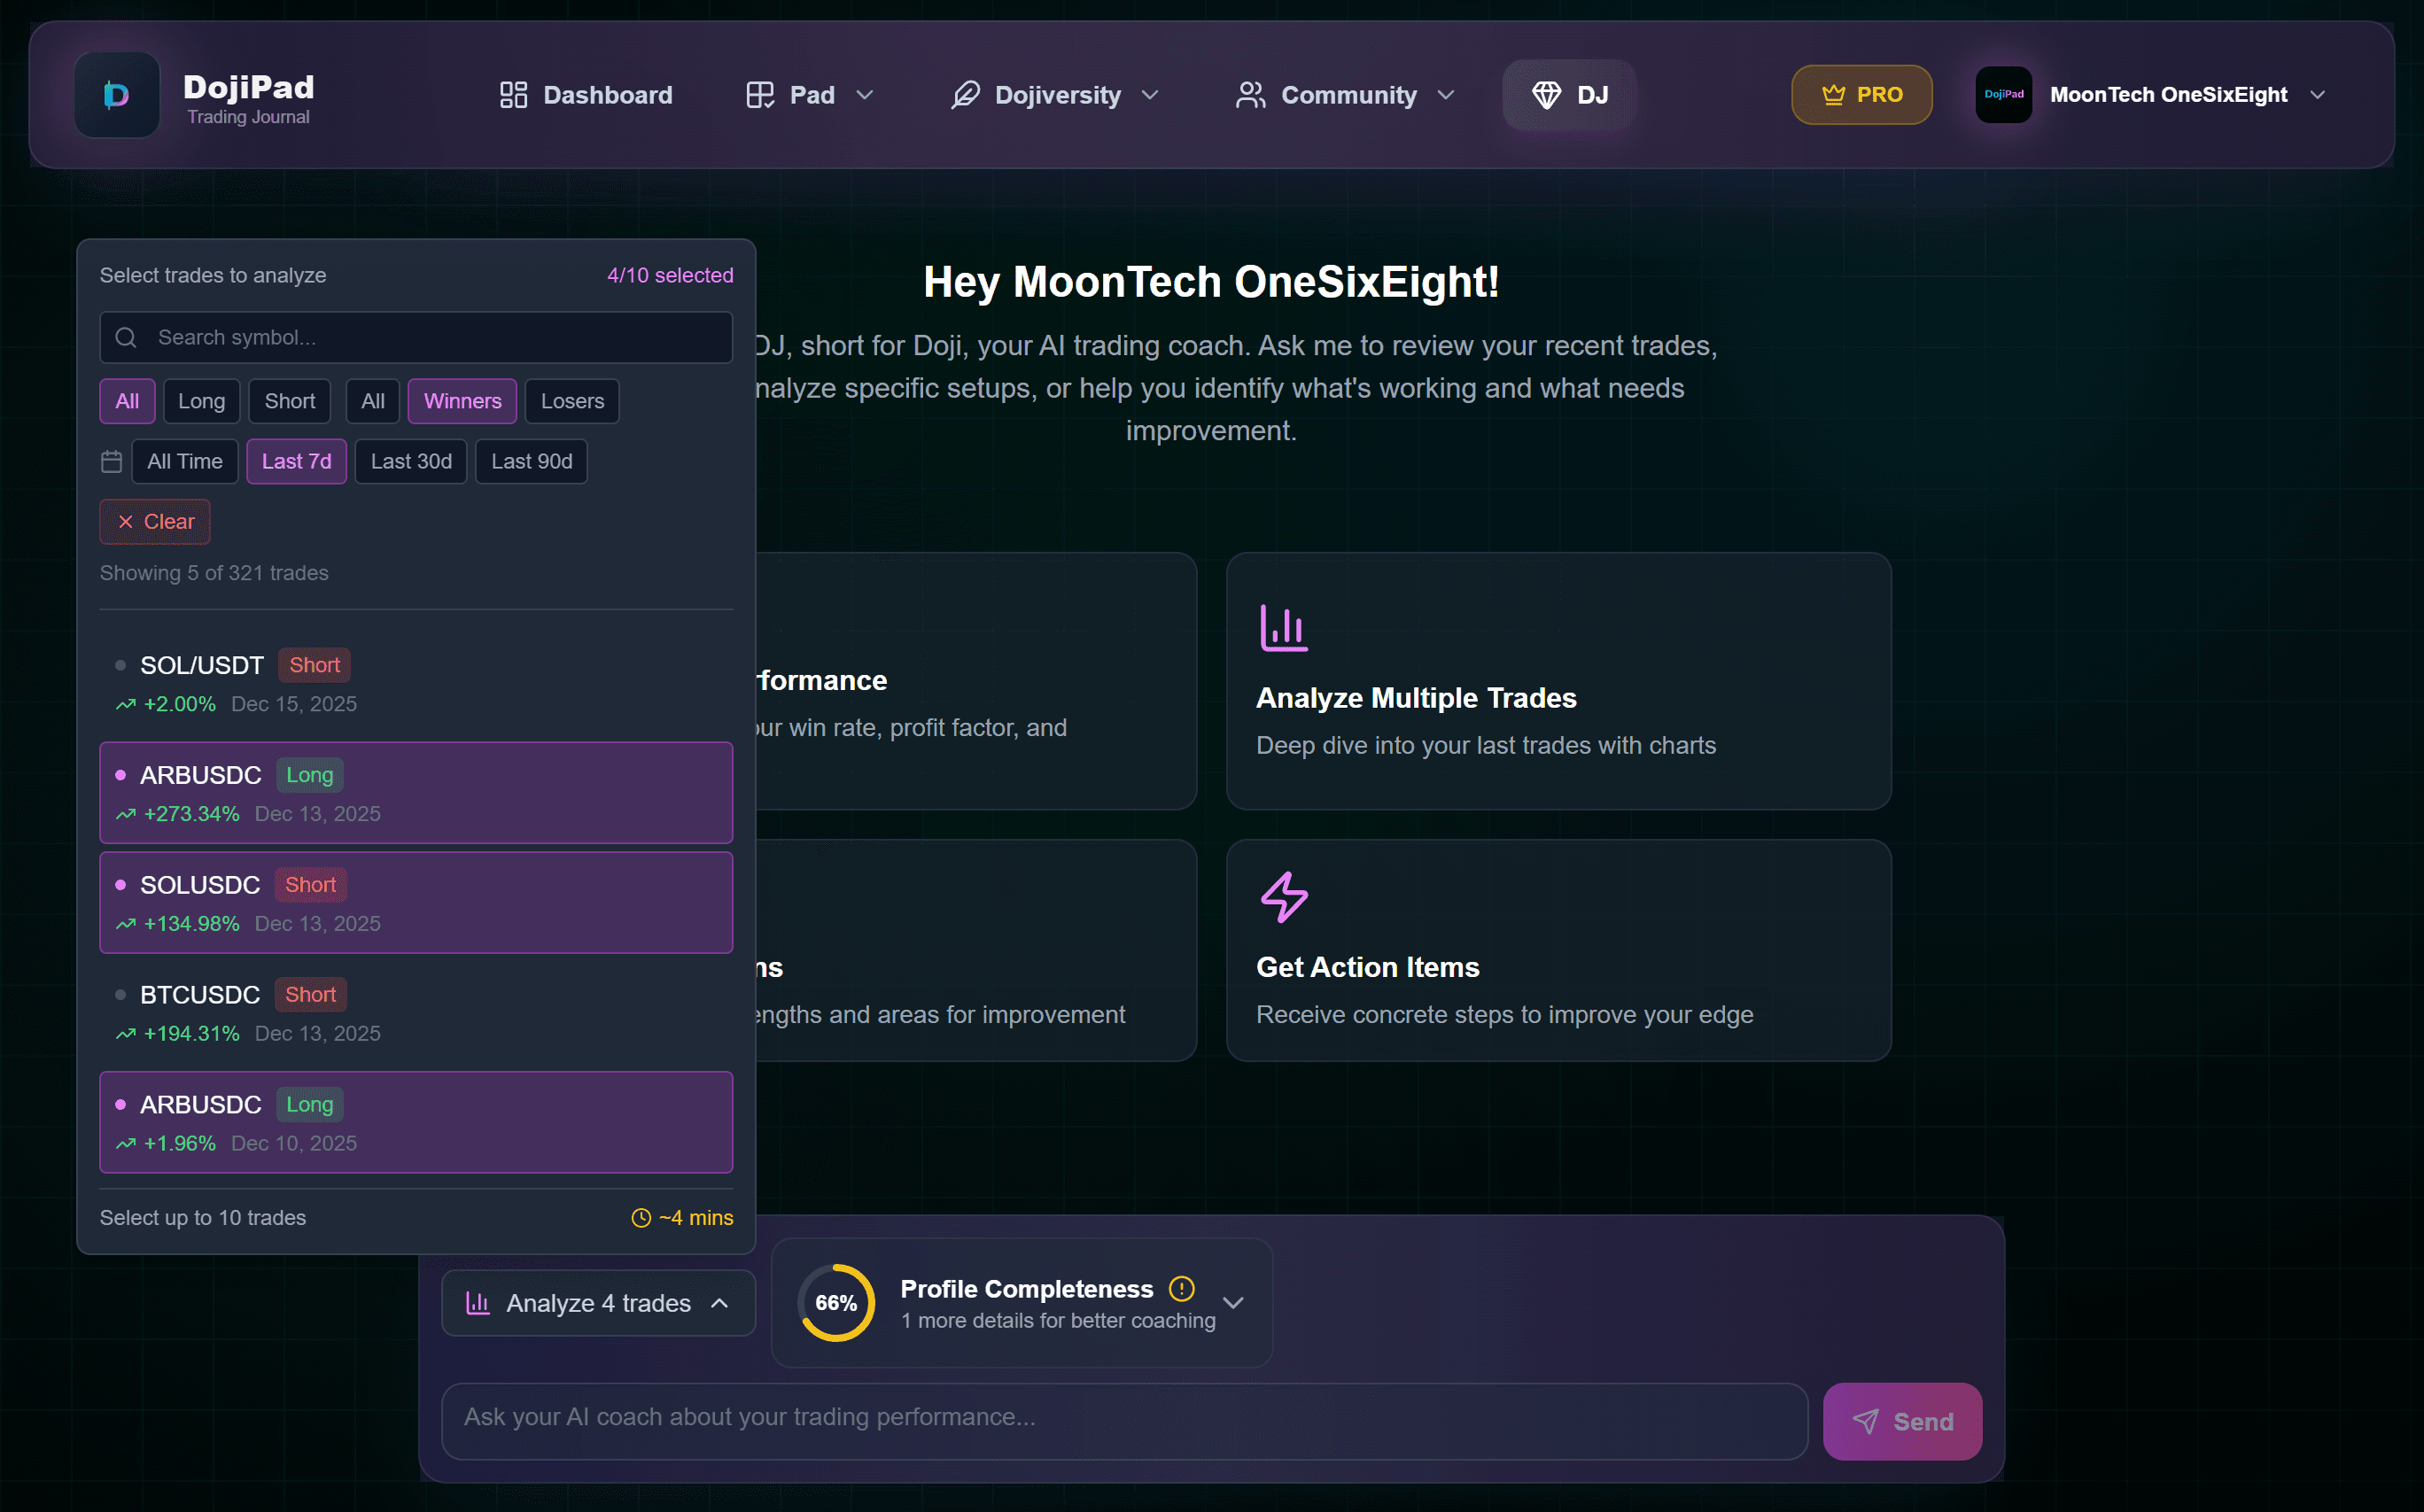The width and height of the screenshot is (2424, 1512).
Task: Click the Clear filters button
Action: pos(154,521)
